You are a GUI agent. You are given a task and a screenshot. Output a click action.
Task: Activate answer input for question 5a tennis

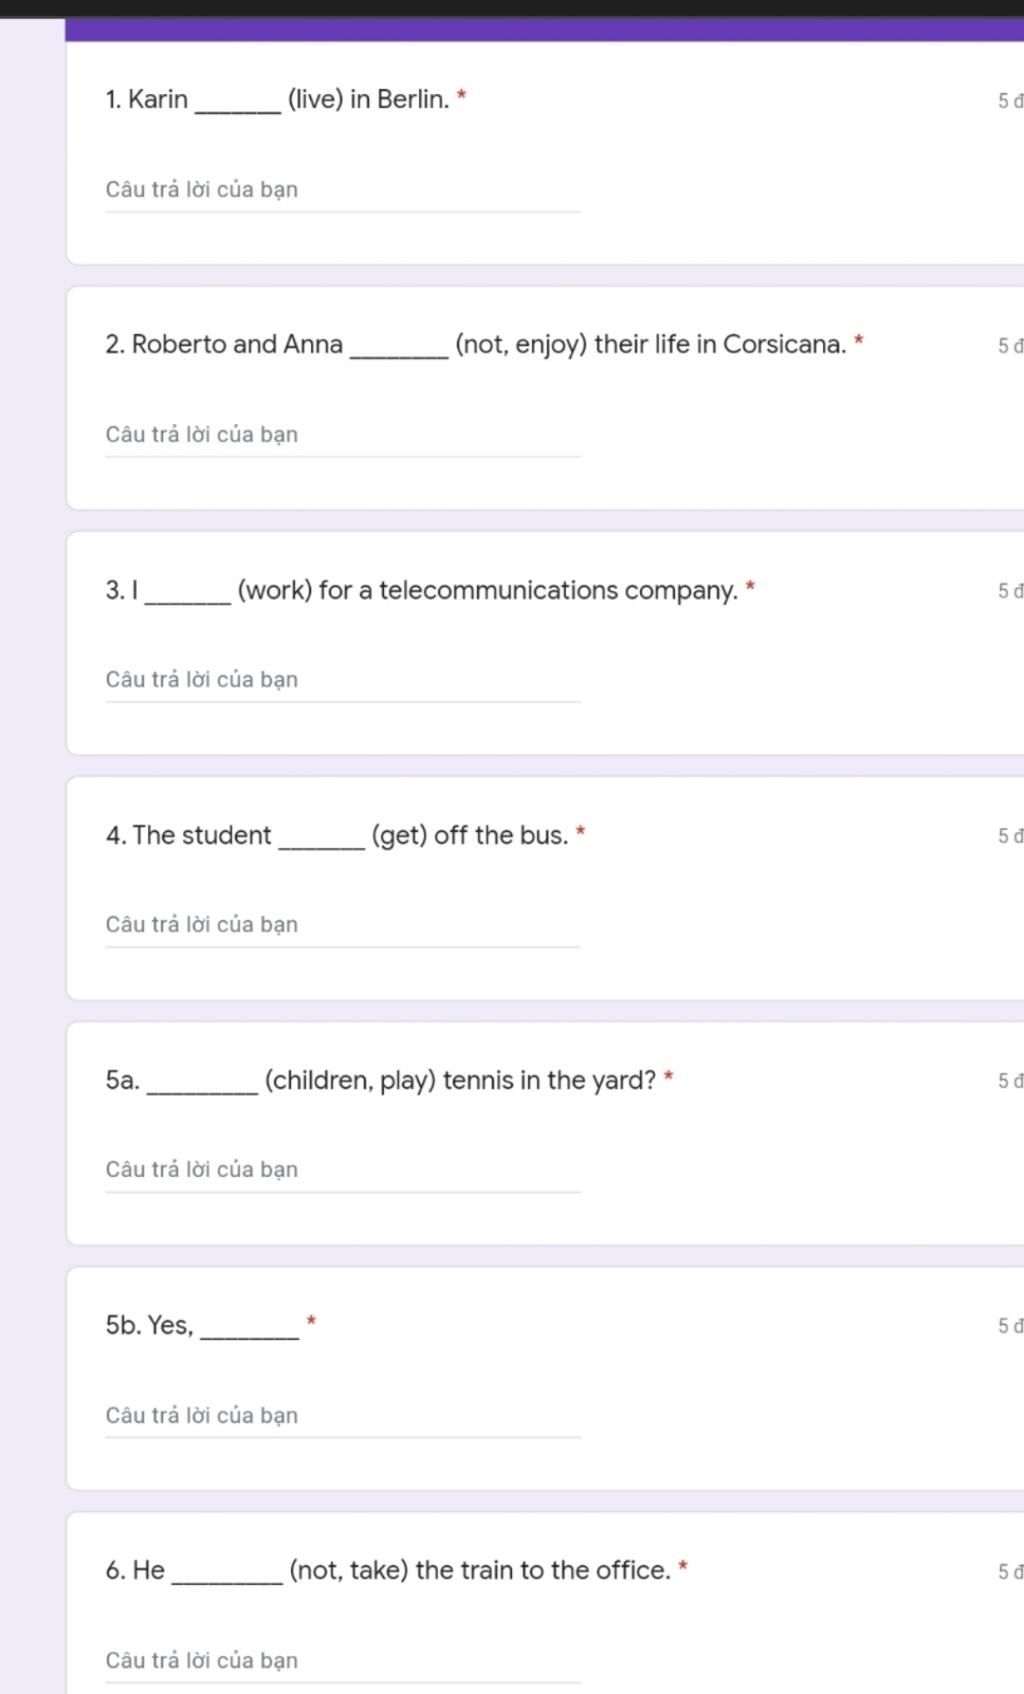(x=343, y=1170)
